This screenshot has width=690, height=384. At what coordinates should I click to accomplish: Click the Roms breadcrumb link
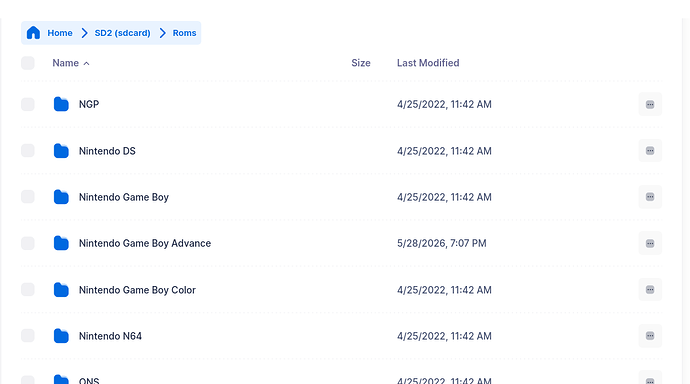[x=184, y=33]
